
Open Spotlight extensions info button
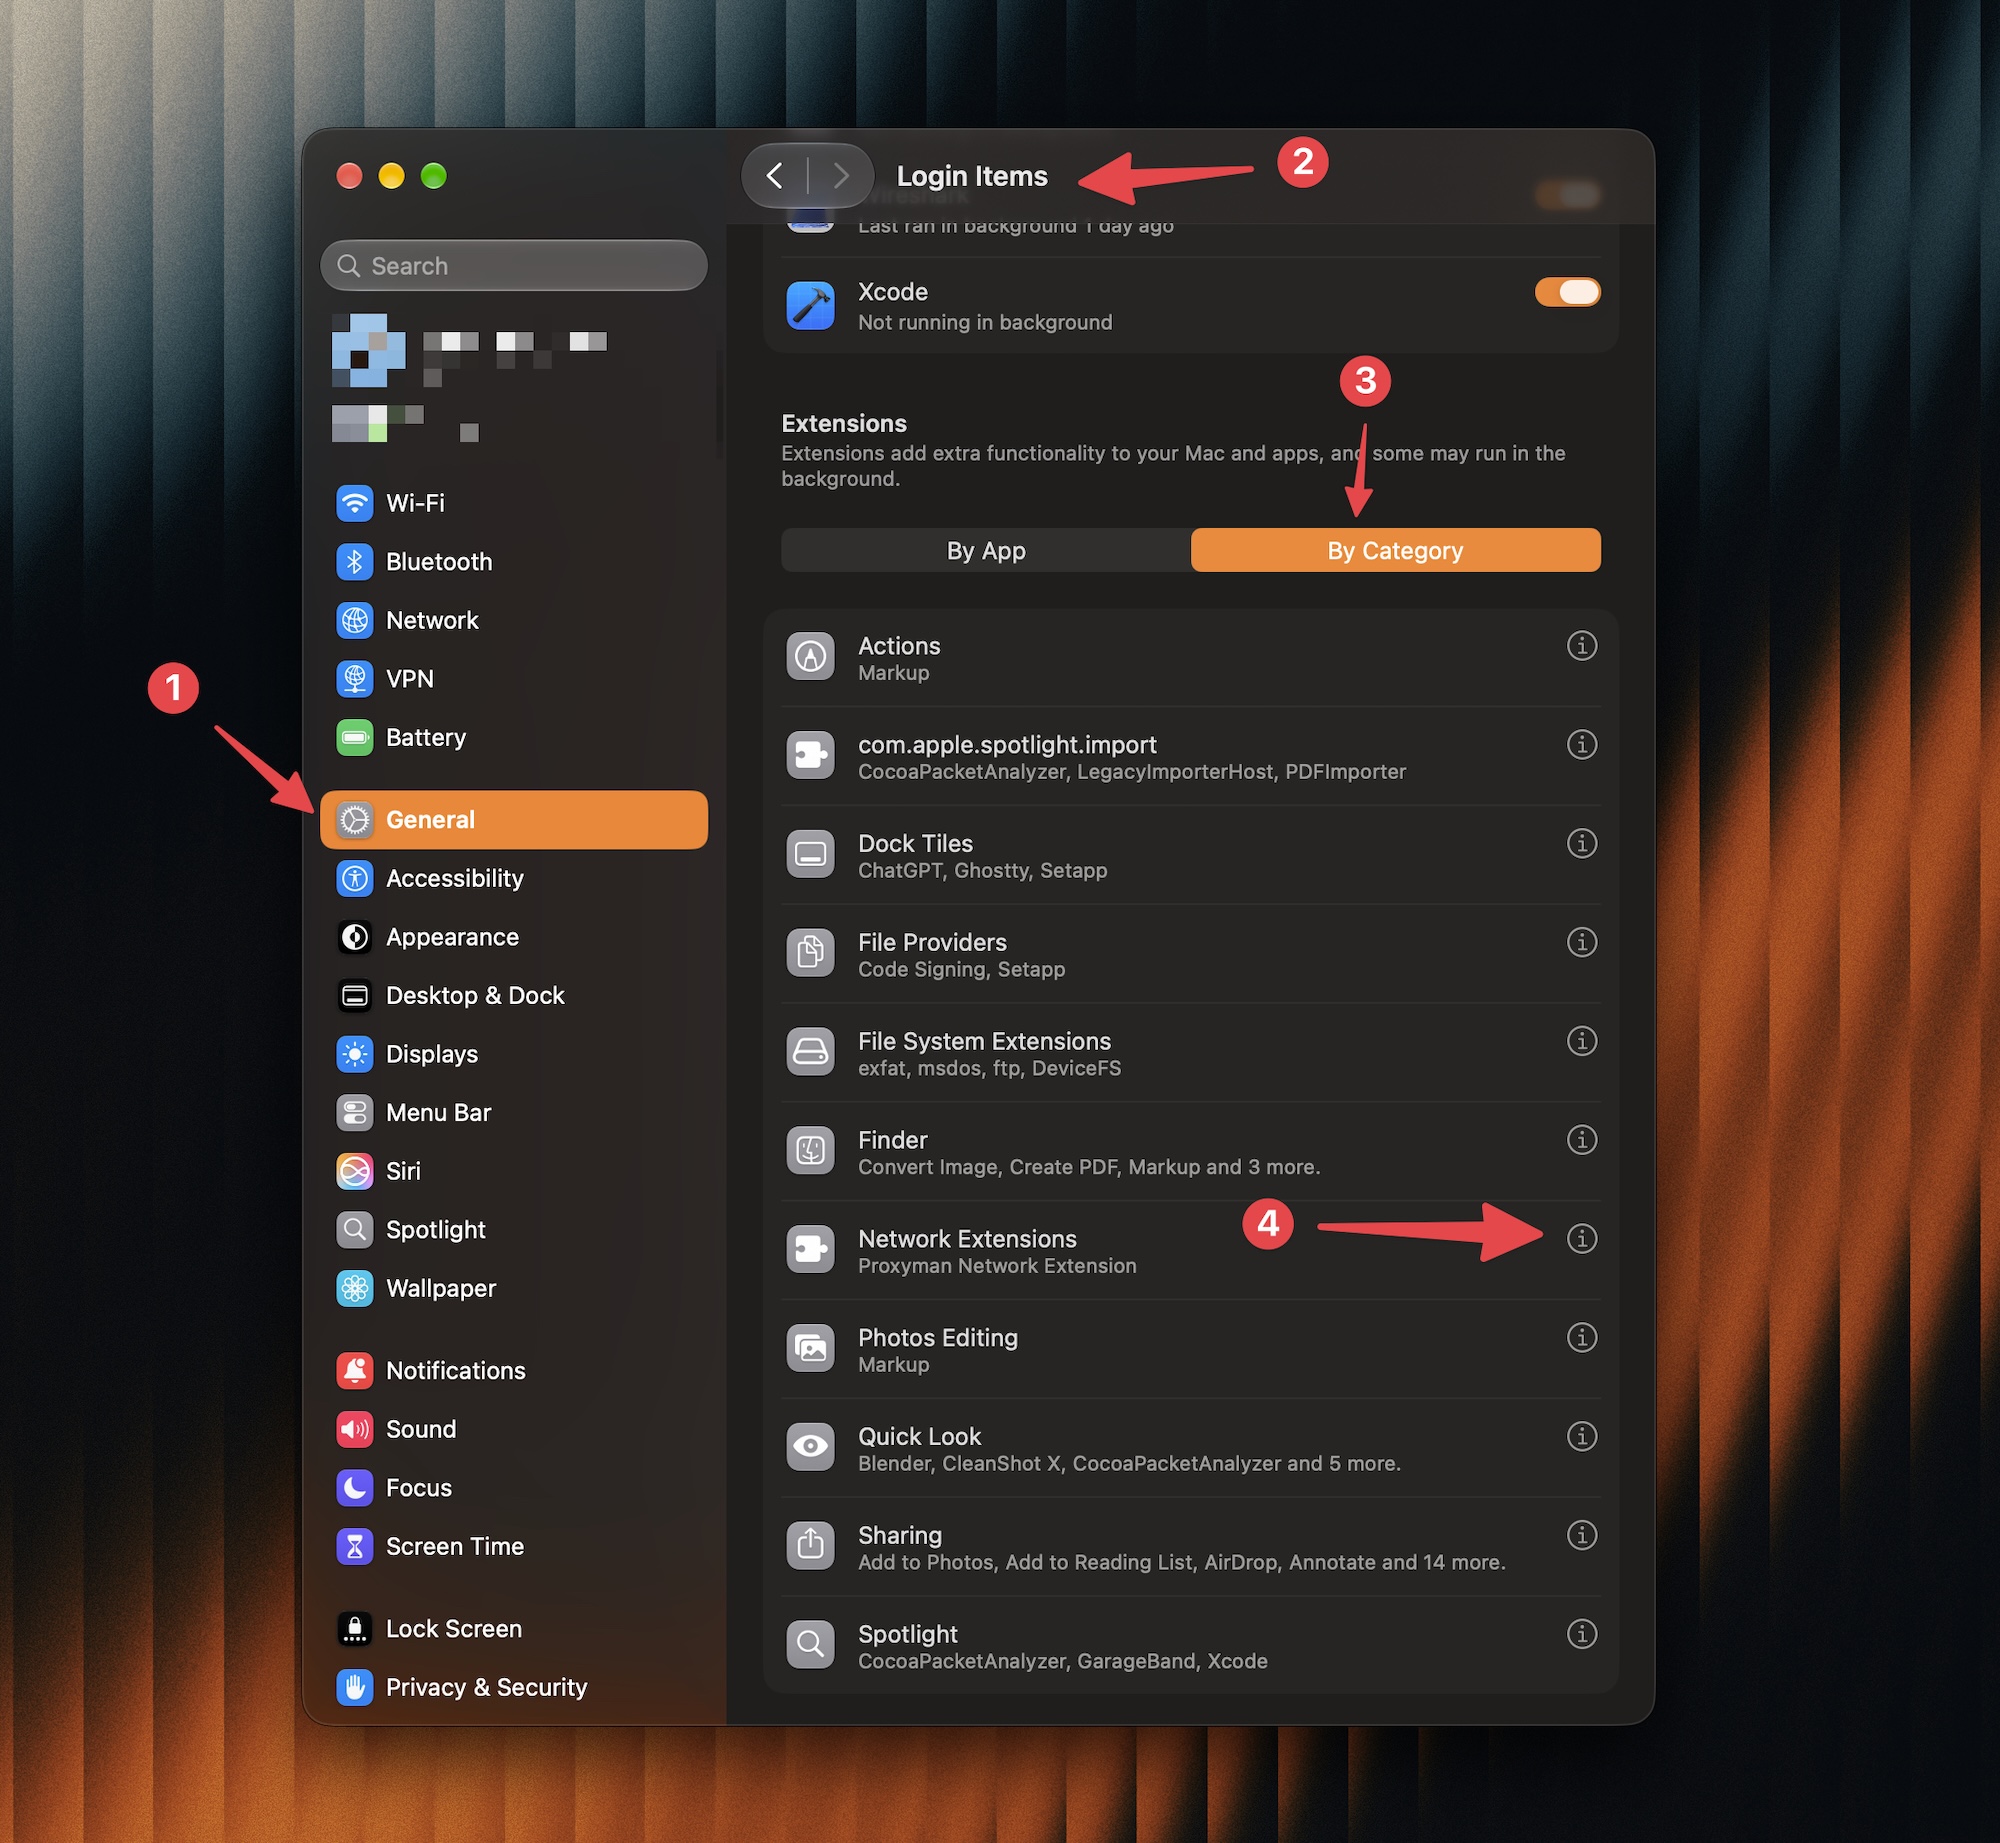1581,1635
